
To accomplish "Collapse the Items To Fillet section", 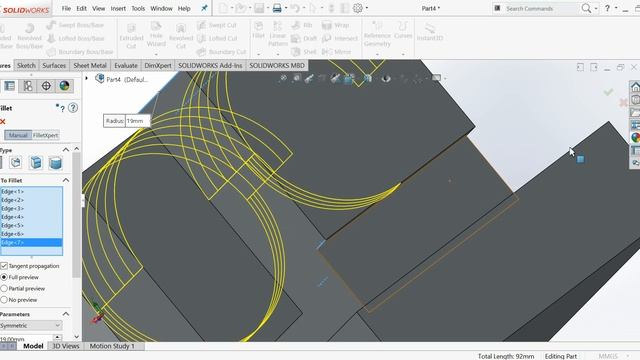I will (66, 180).
